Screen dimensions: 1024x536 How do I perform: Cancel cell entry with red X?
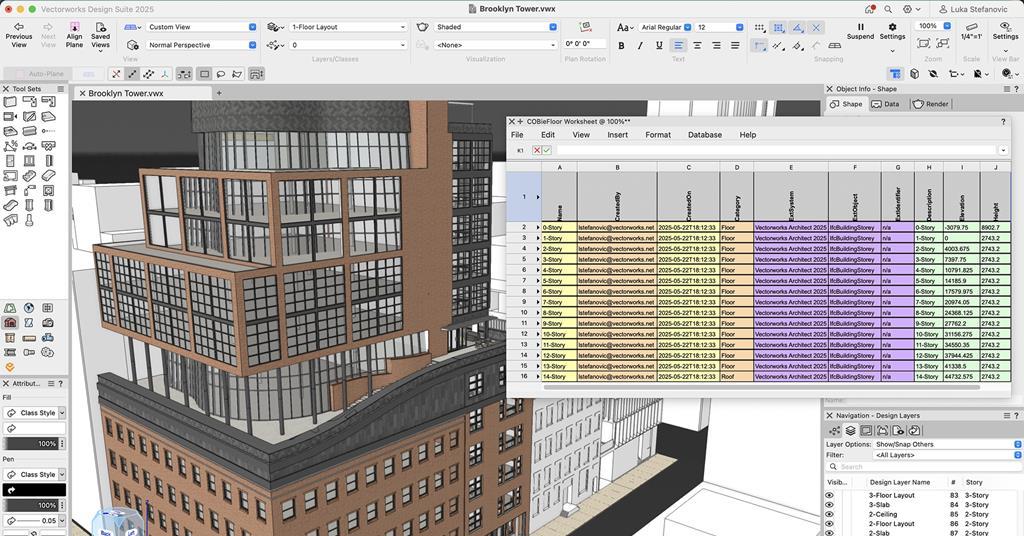[537, 150]
